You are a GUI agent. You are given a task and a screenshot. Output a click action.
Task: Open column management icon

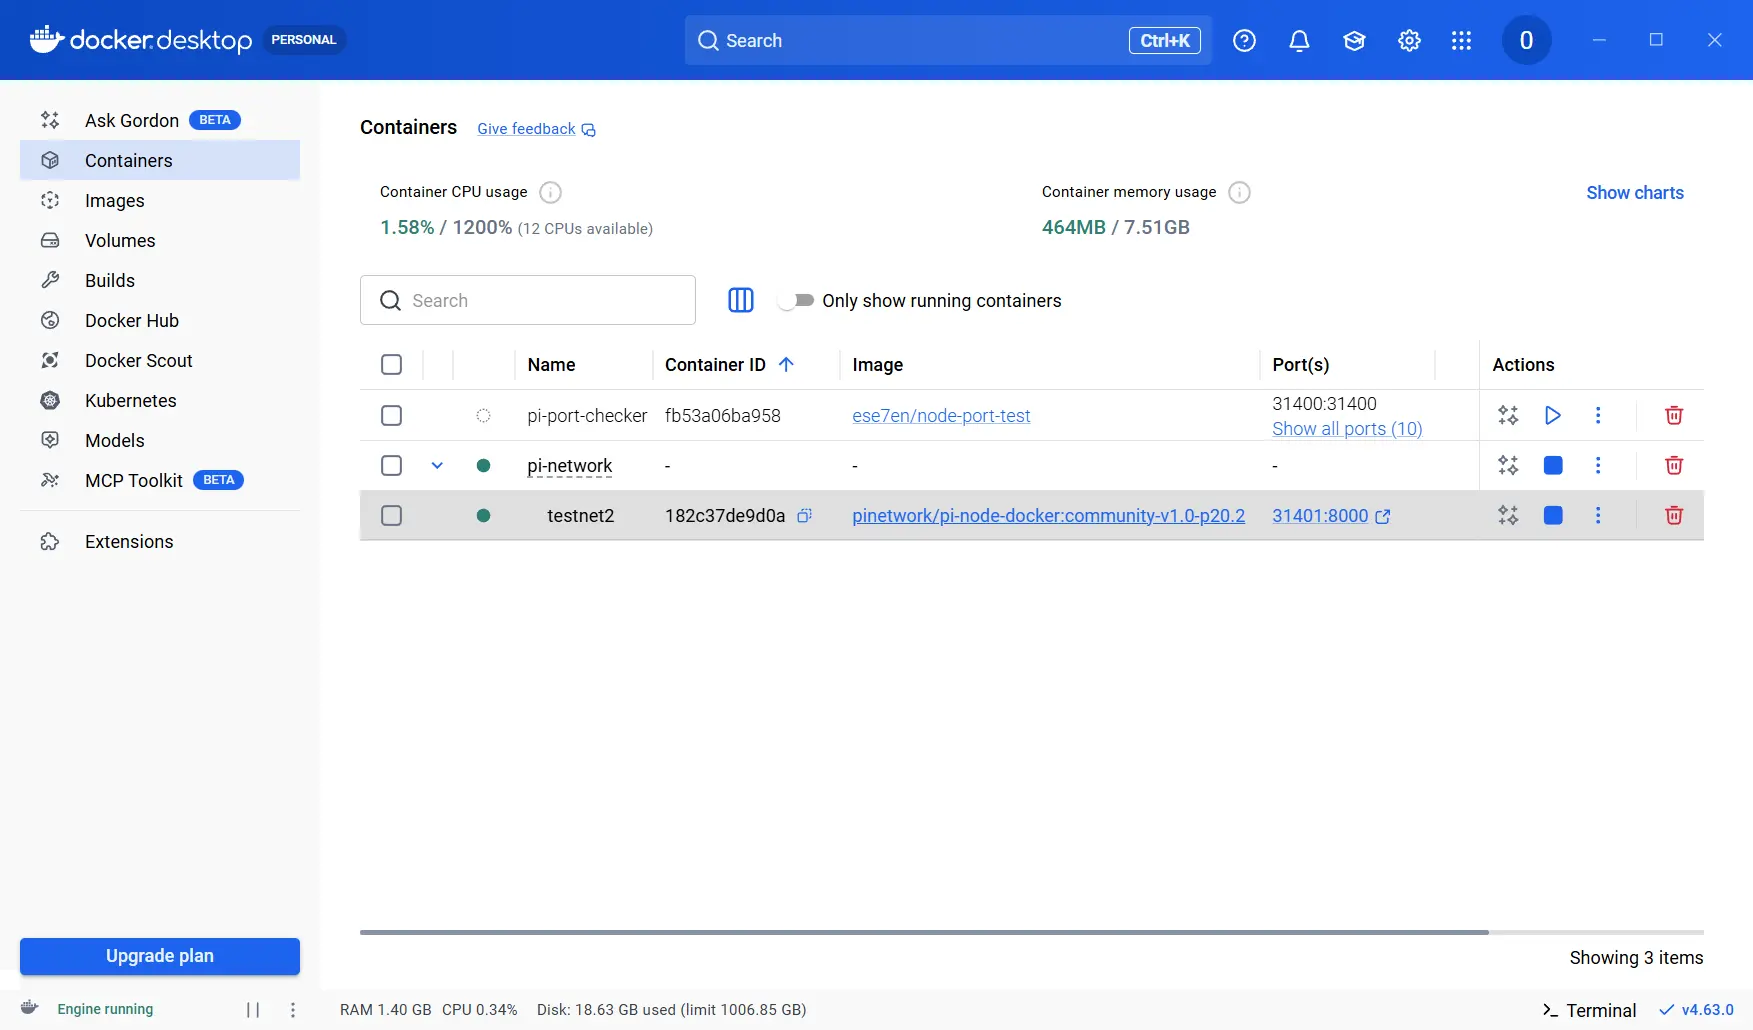click(740, 300)
